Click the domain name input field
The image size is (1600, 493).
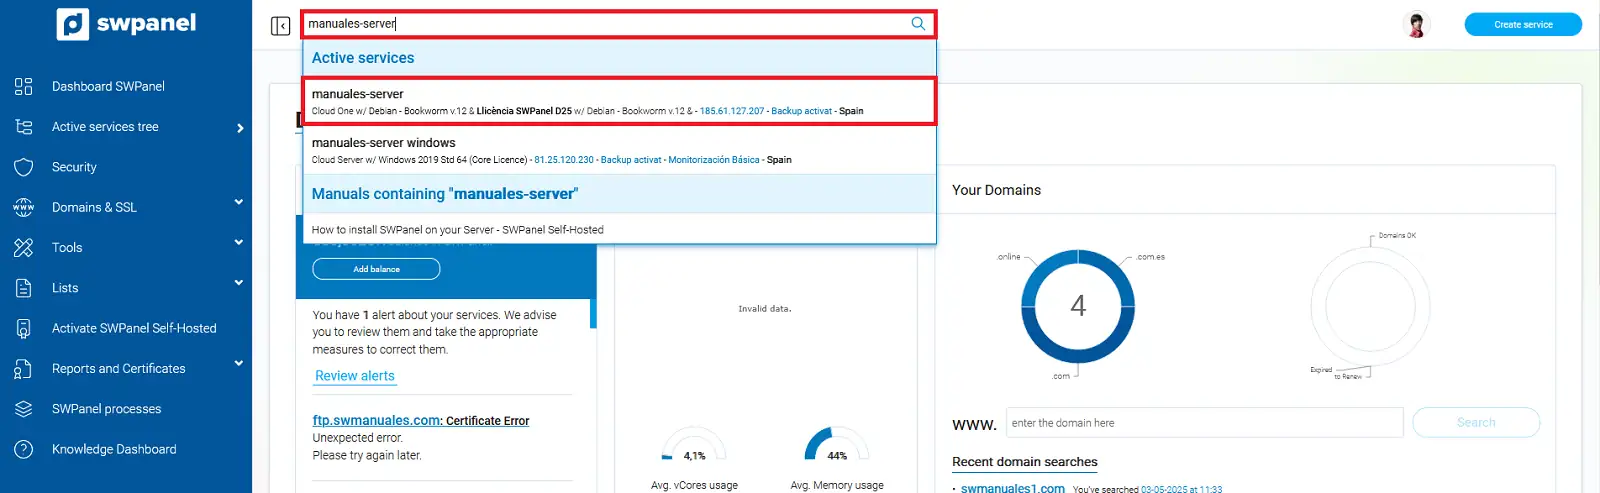click(x=1204, y=423)
